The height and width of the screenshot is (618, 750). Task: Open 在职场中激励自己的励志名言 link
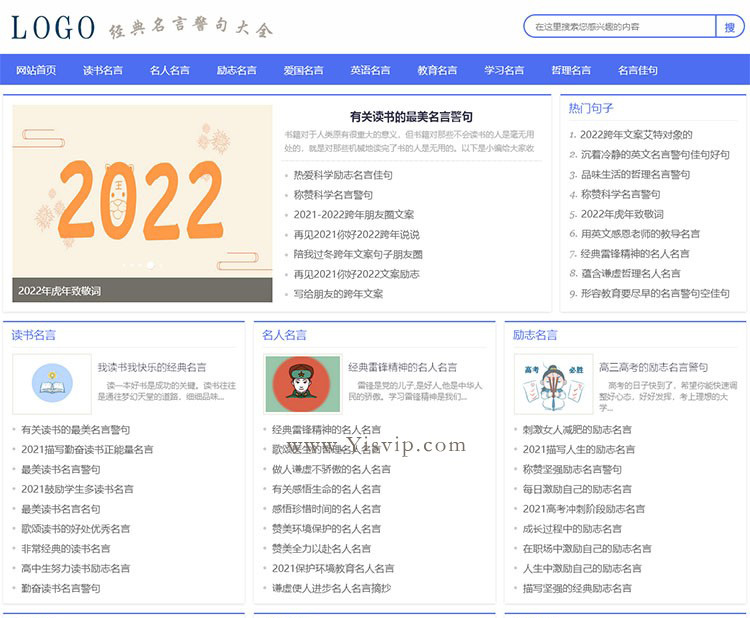click(x=587, y=549)
